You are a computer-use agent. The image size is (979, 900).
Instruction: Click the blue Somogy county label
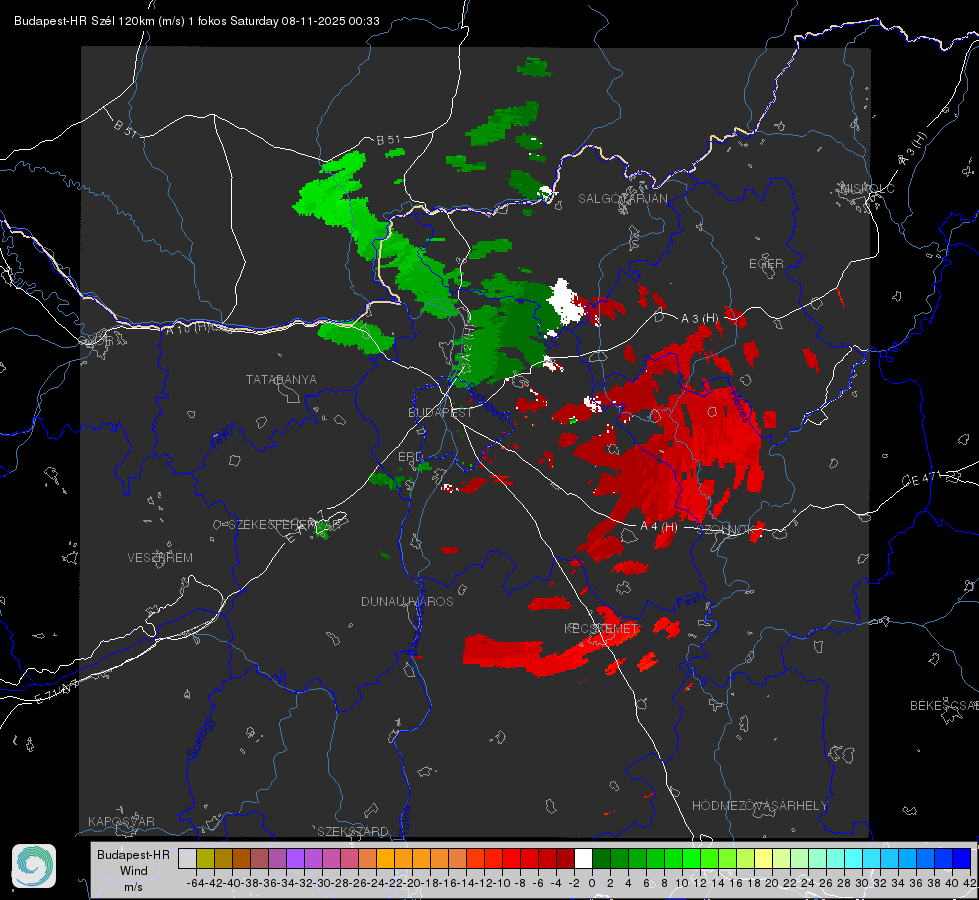pyautogui.click(x=200, y=738)
